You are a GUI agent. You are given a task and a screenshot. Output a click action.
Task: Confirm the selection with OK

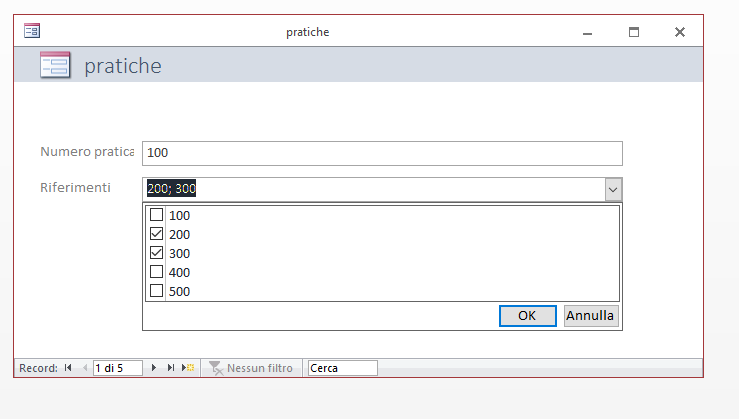coord(527,315)
